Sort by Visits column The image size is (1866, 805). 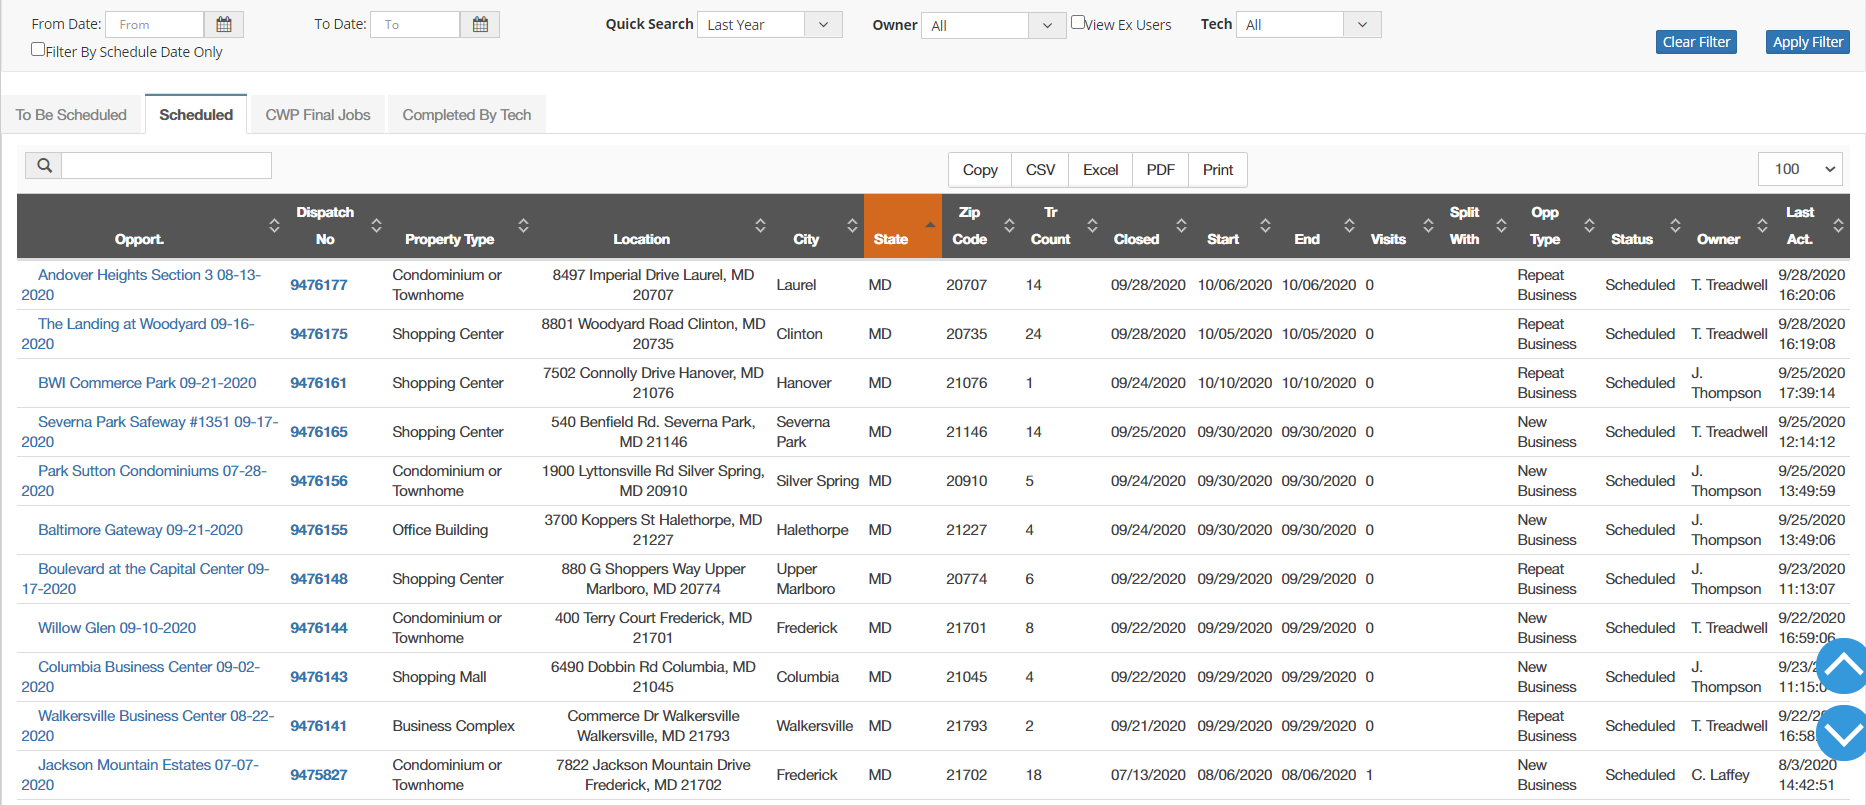(x=1398, y=226)
